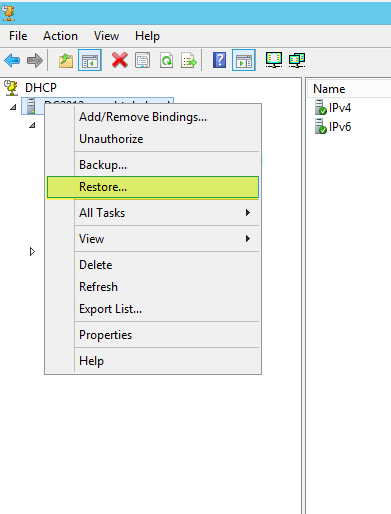Click the Up one level folder icon
This screenshot has width=391, height=514.
tap(66, 60)
